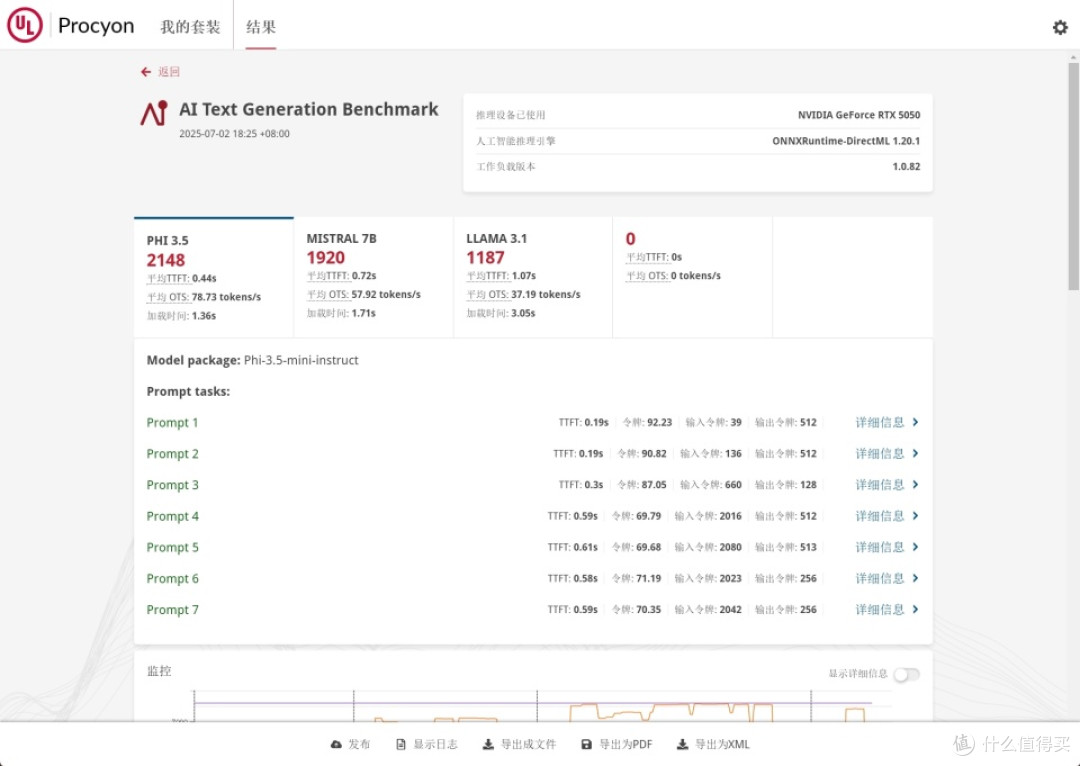Click the MISTRAL 7B score 1920

point(326,258)
